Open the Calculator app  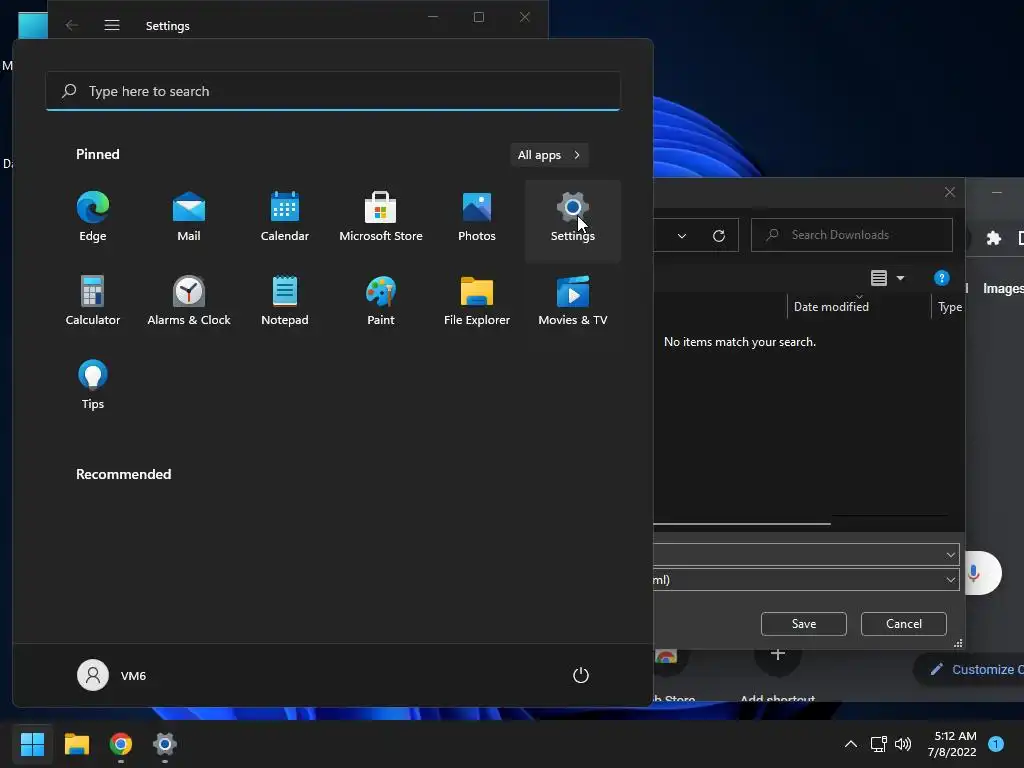(93, 301)
